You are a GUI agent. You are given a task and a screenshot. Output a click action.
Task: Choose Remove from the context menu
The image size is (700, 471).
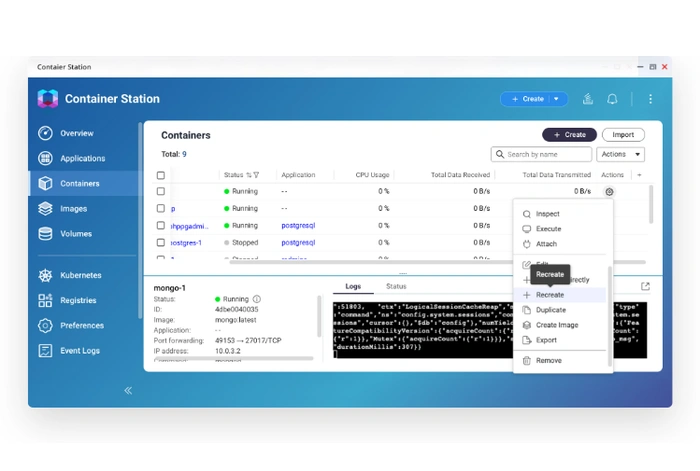point(559,360)
